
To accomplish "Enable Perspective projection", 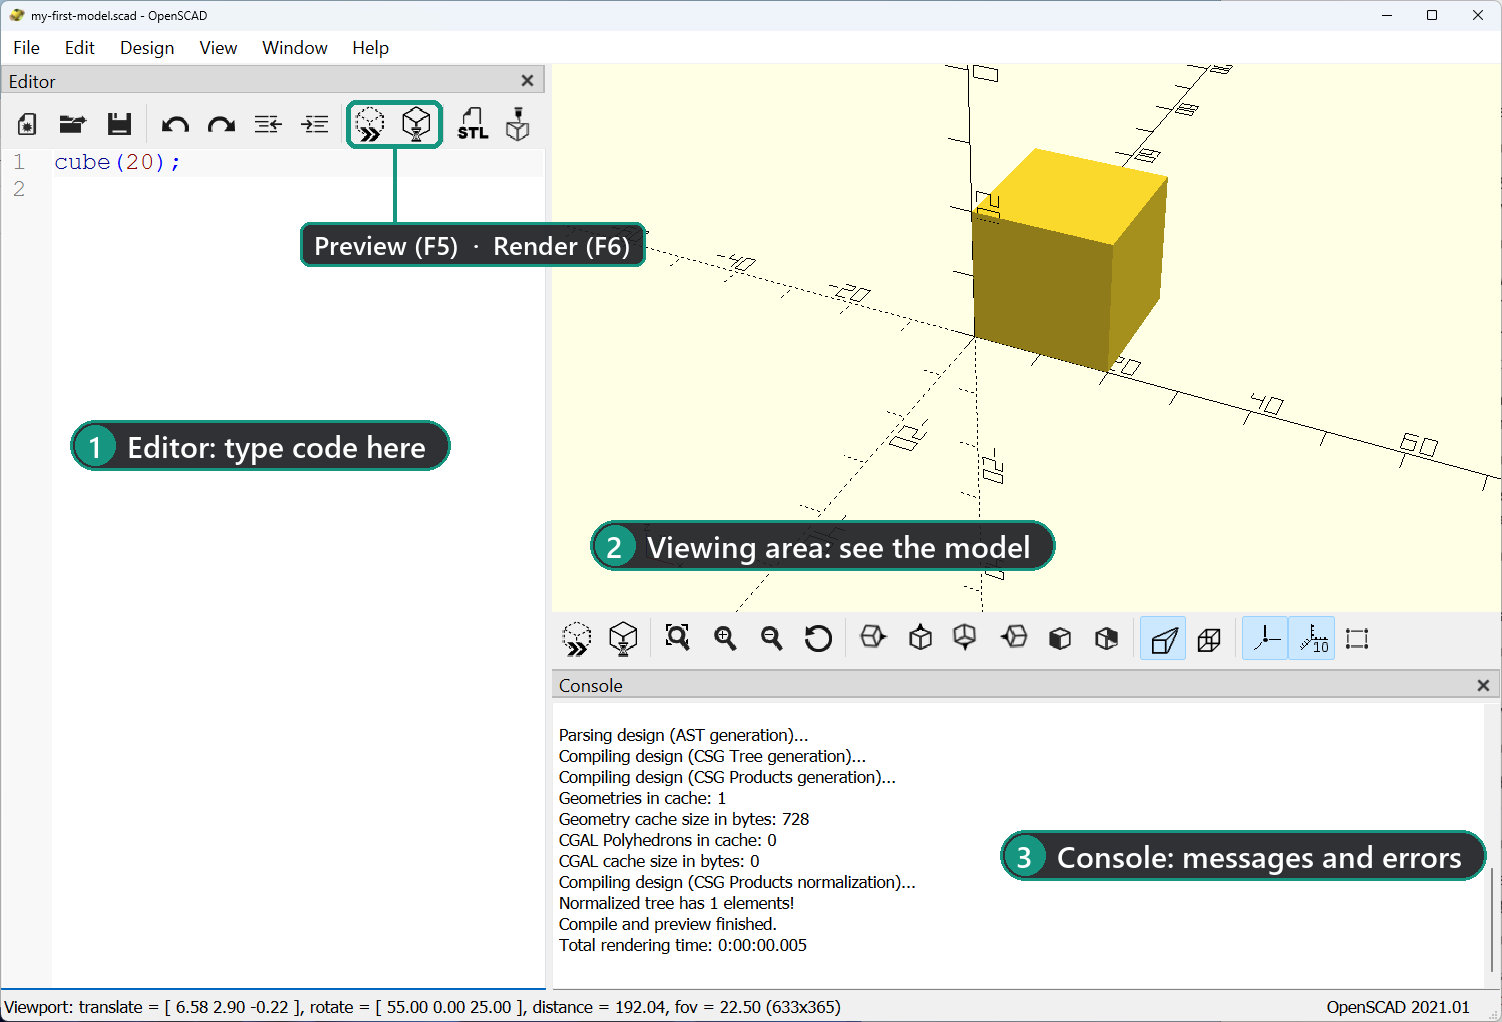I will 1163,639.
